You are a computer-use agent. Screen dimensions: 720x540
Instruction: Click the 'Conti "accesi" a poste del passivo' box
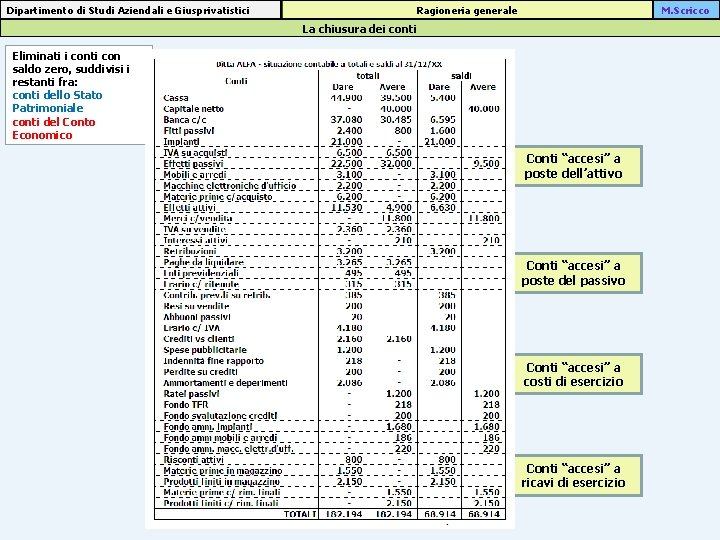578,273
